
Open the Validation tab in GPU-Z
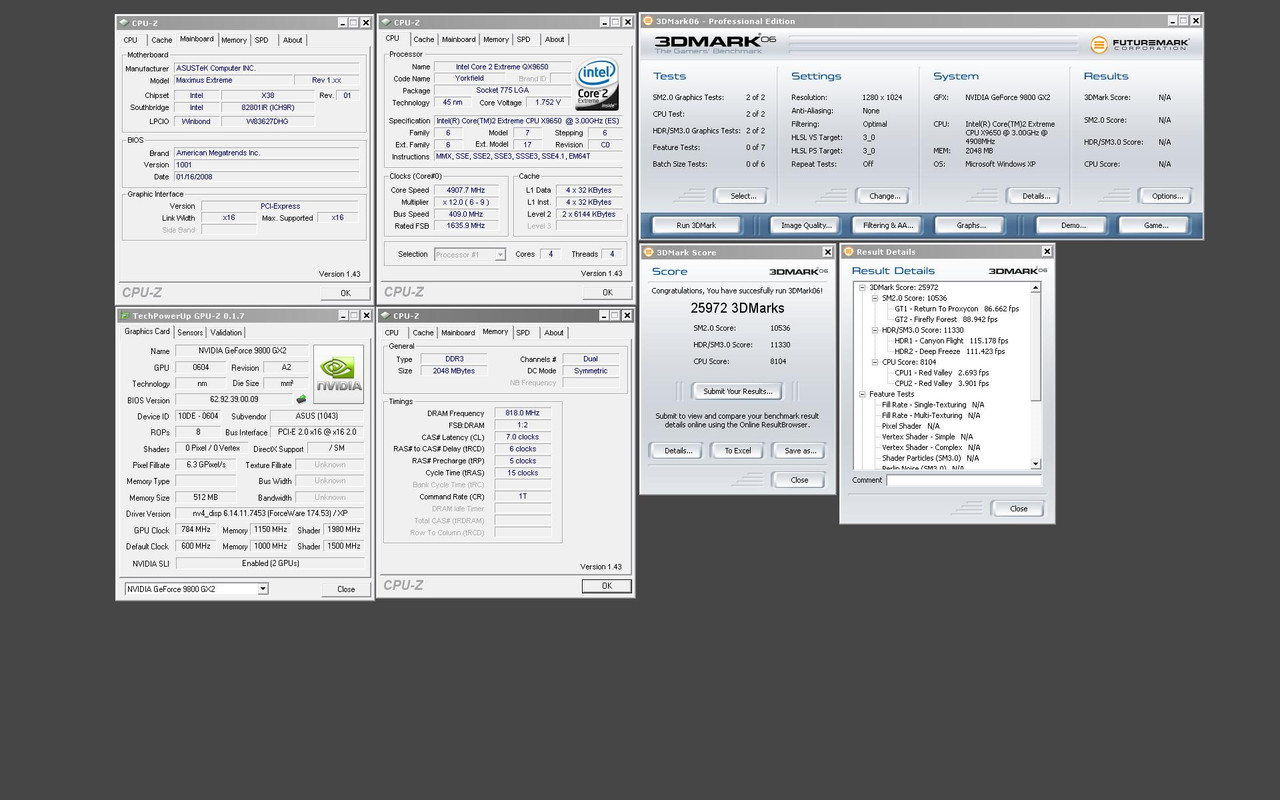pyautogui.click(x=226, y=332)
